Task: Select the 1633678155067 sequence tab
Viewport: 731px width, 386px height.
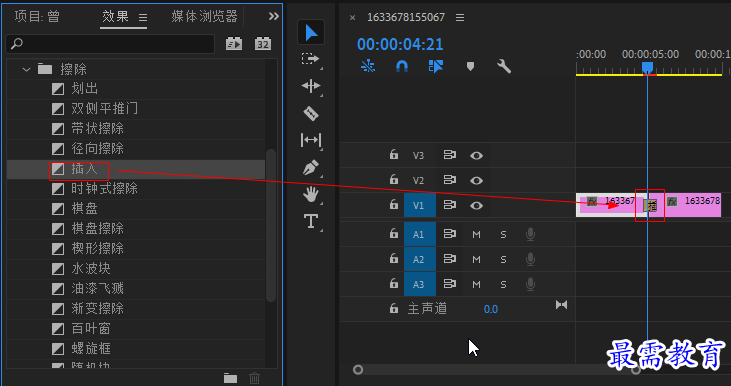Action: (406, 17)
